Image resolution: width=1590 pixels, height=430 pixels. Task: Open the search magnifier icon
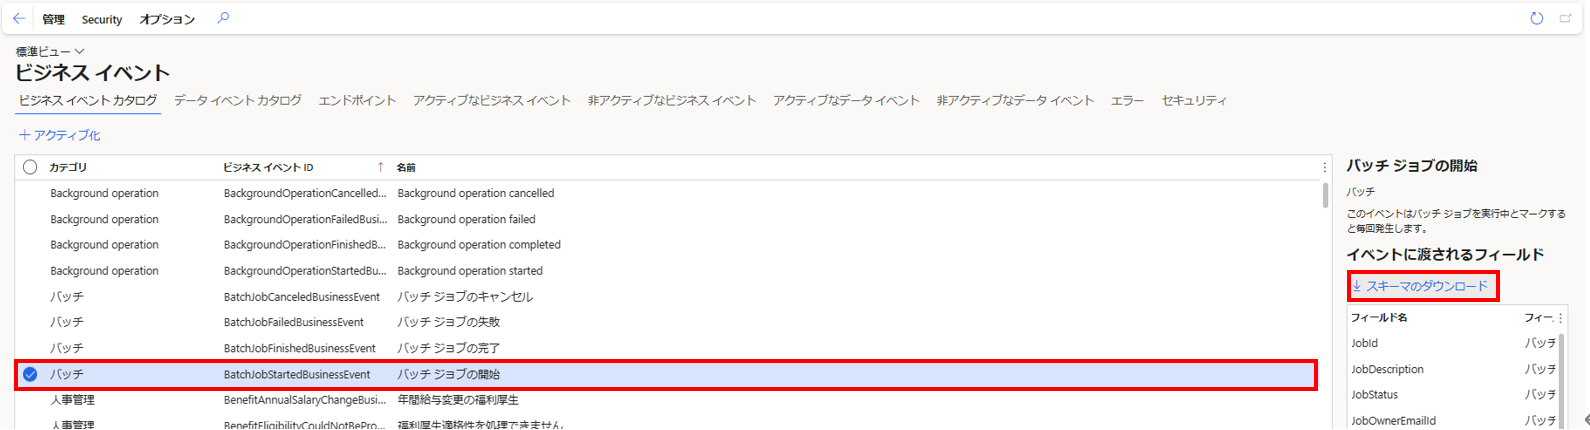click(x=223, y=18)
